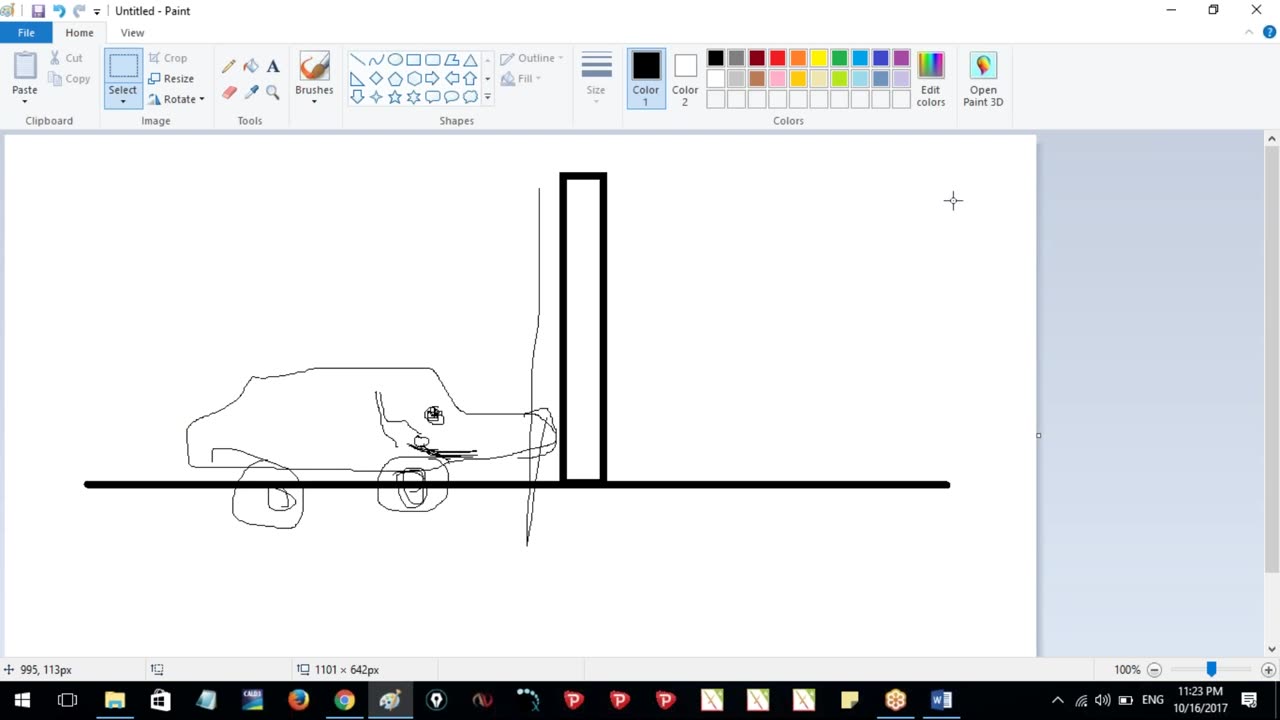Screen dimensions: 1280x720
Task: Click the Brushes tool icon
Action: coord(314,66)
